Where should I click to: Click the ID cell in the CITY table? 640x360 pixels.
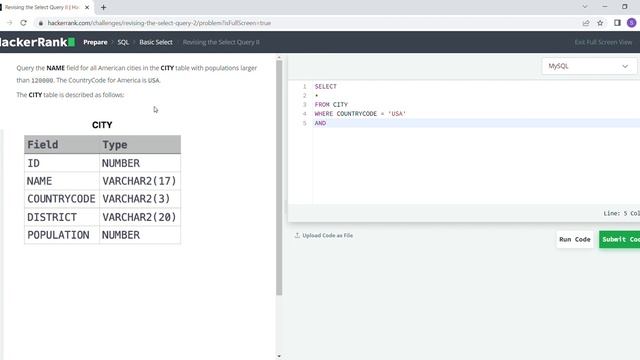click(62, 163)
